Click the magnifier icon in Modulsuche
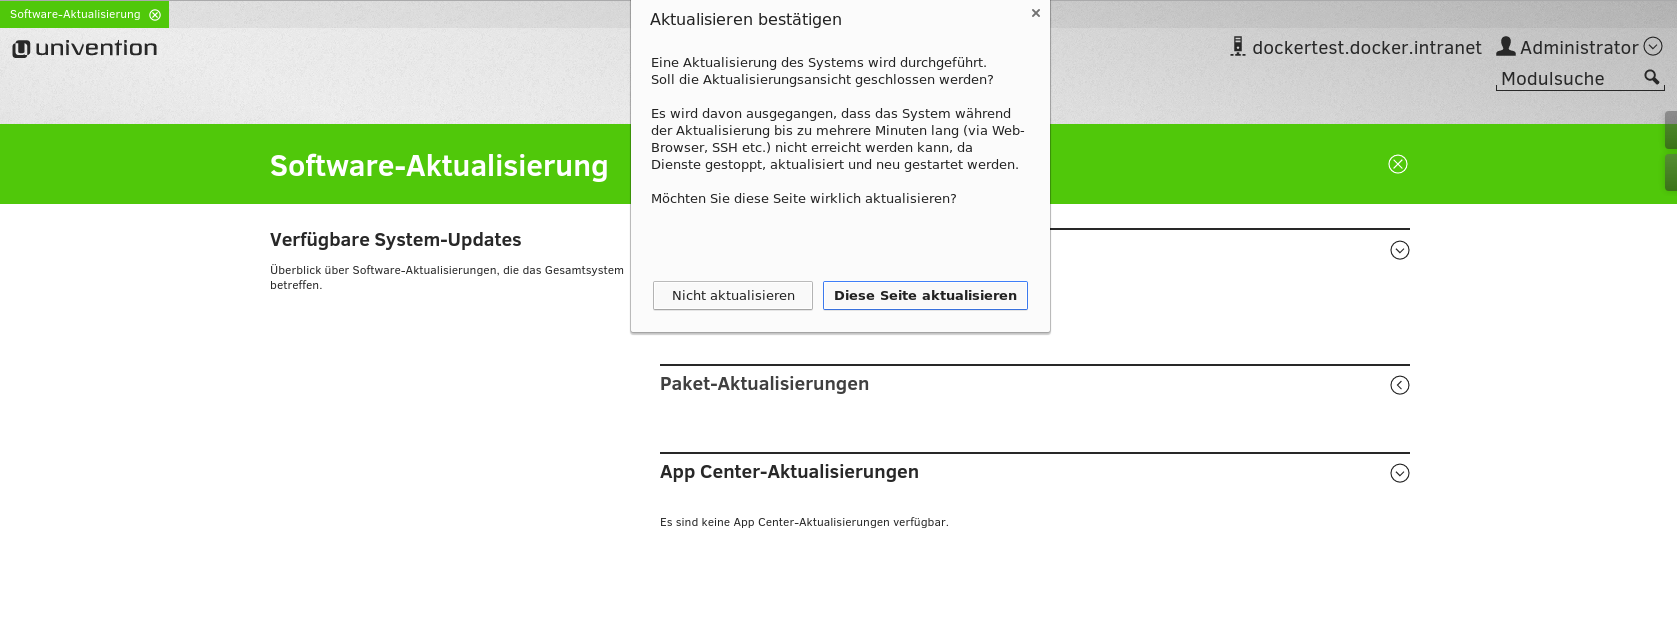This screenshot has height=620, width=1677. coord(1651,77)
